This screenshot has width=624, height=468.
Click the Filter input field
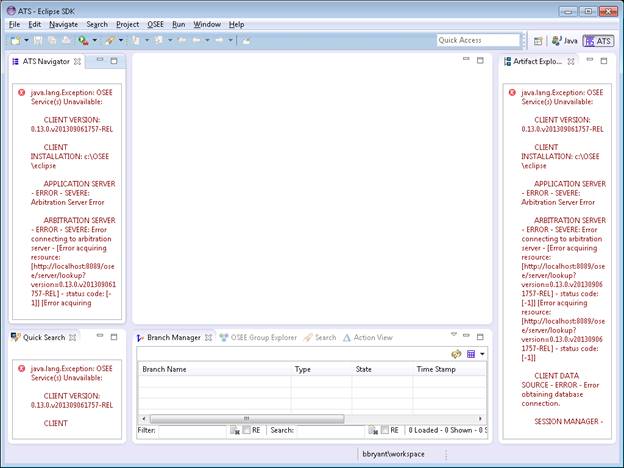pos(192,431)
